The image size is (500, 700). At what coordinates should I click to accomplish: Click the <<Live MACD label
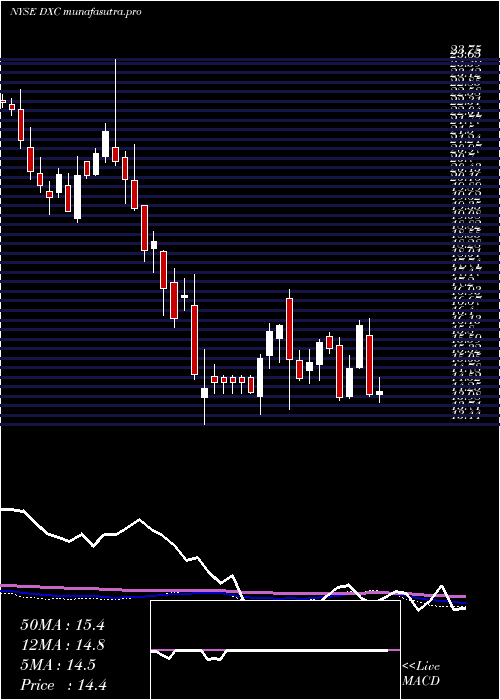pyautogui.click(x=421, y=674)
